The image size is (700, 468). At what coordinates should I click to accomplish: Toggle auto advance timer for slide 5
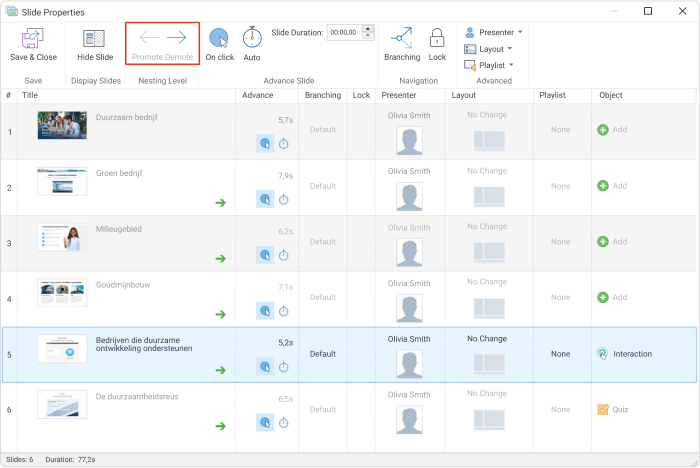click(283, 367)
